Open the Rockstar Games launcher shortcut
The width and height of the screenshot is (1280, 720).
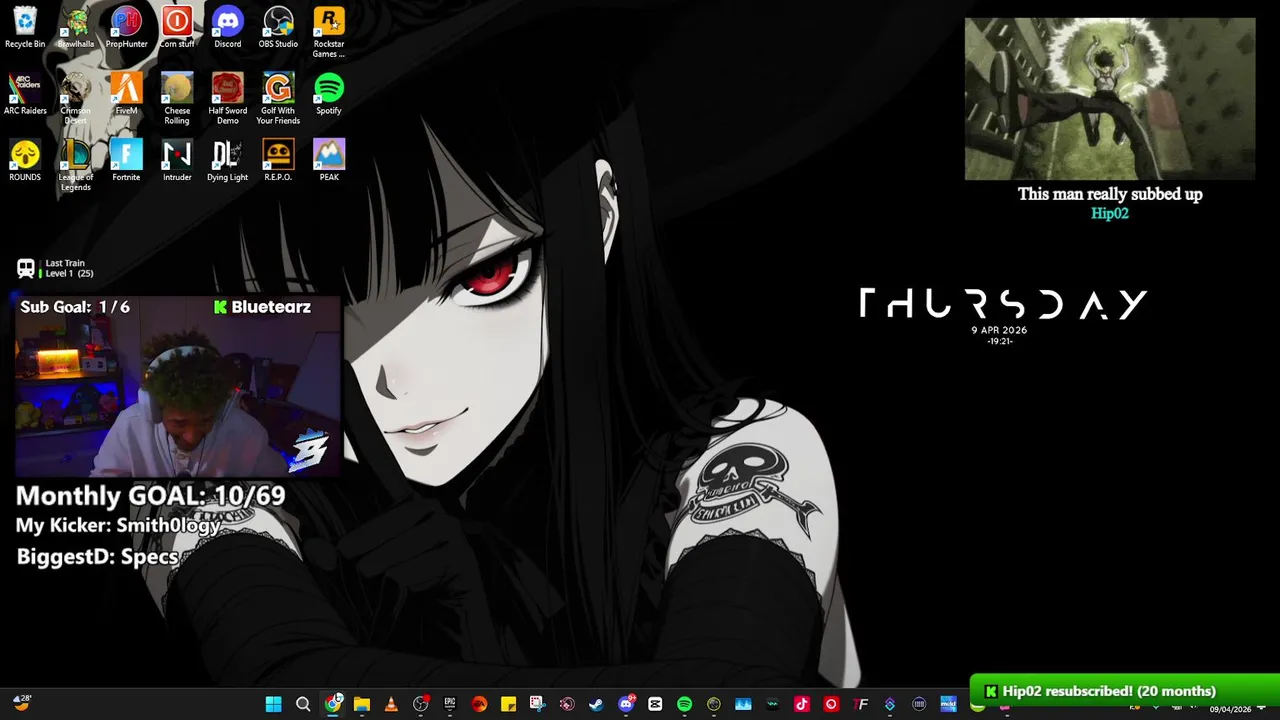329,32
